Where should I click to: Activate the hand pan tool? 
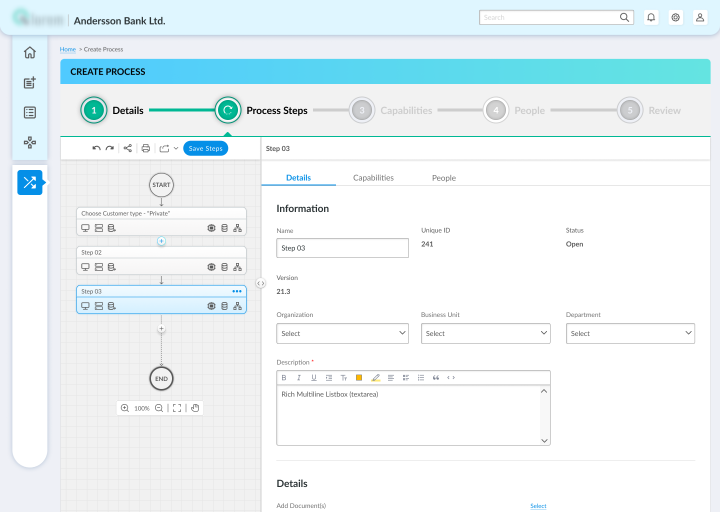(x=195, y=408)
